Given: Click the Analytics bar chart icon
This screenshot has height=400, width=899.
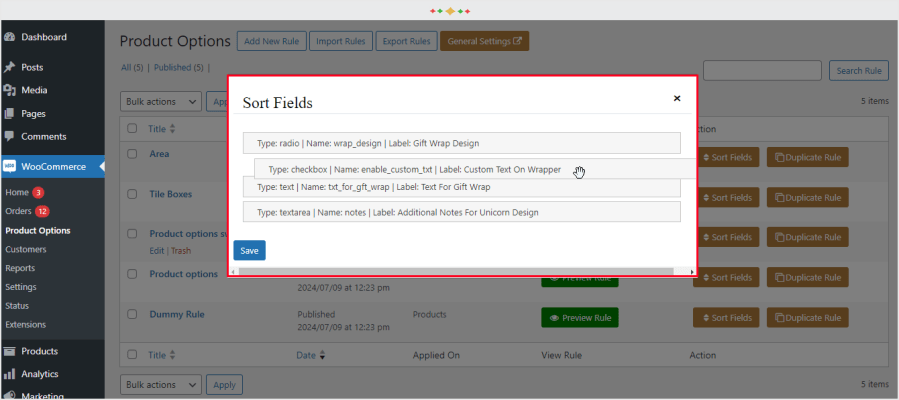Looking at the screenshot, I should click(x=10, y=374).
